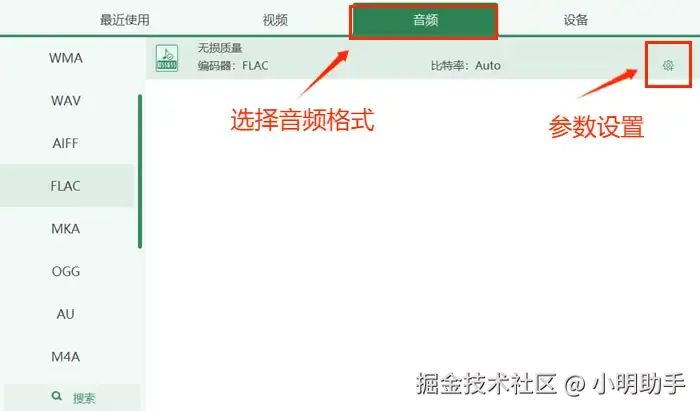Viewport: 700px width, 411px height.
Task: Switch to the 最近使用 tab
Action: point(125,20)
